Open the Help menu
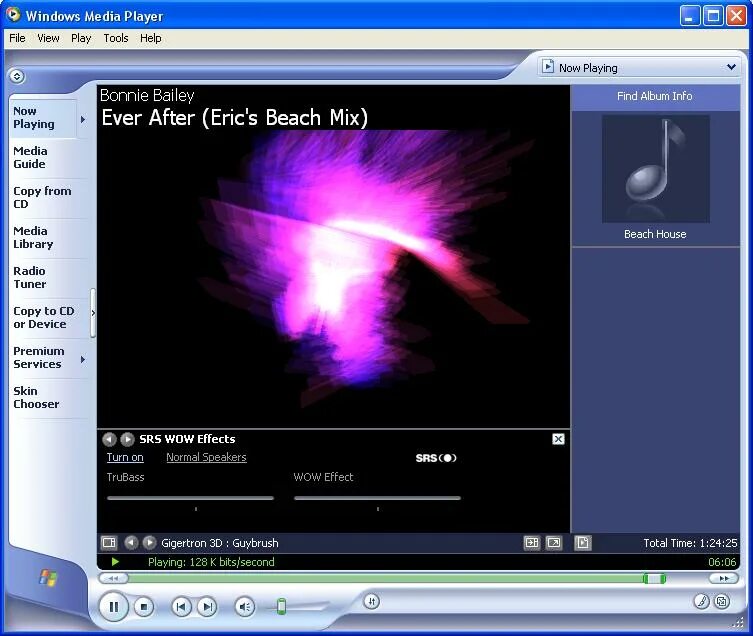753x636 pixels. 150,38
